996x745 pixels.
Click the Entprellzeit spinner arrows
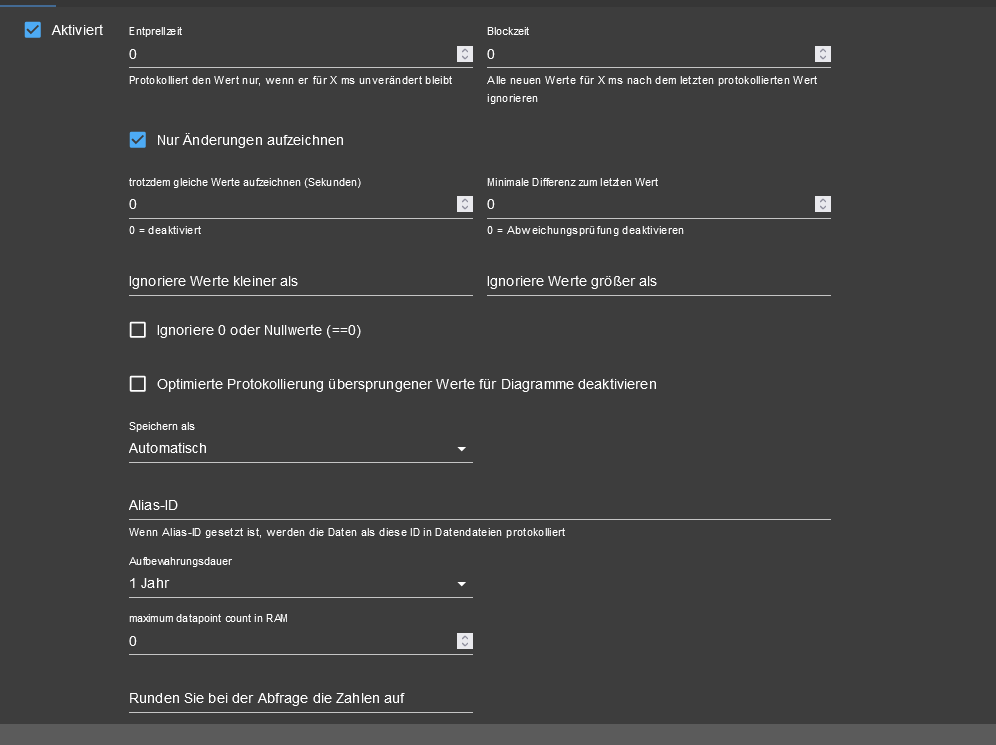(465, 54)
